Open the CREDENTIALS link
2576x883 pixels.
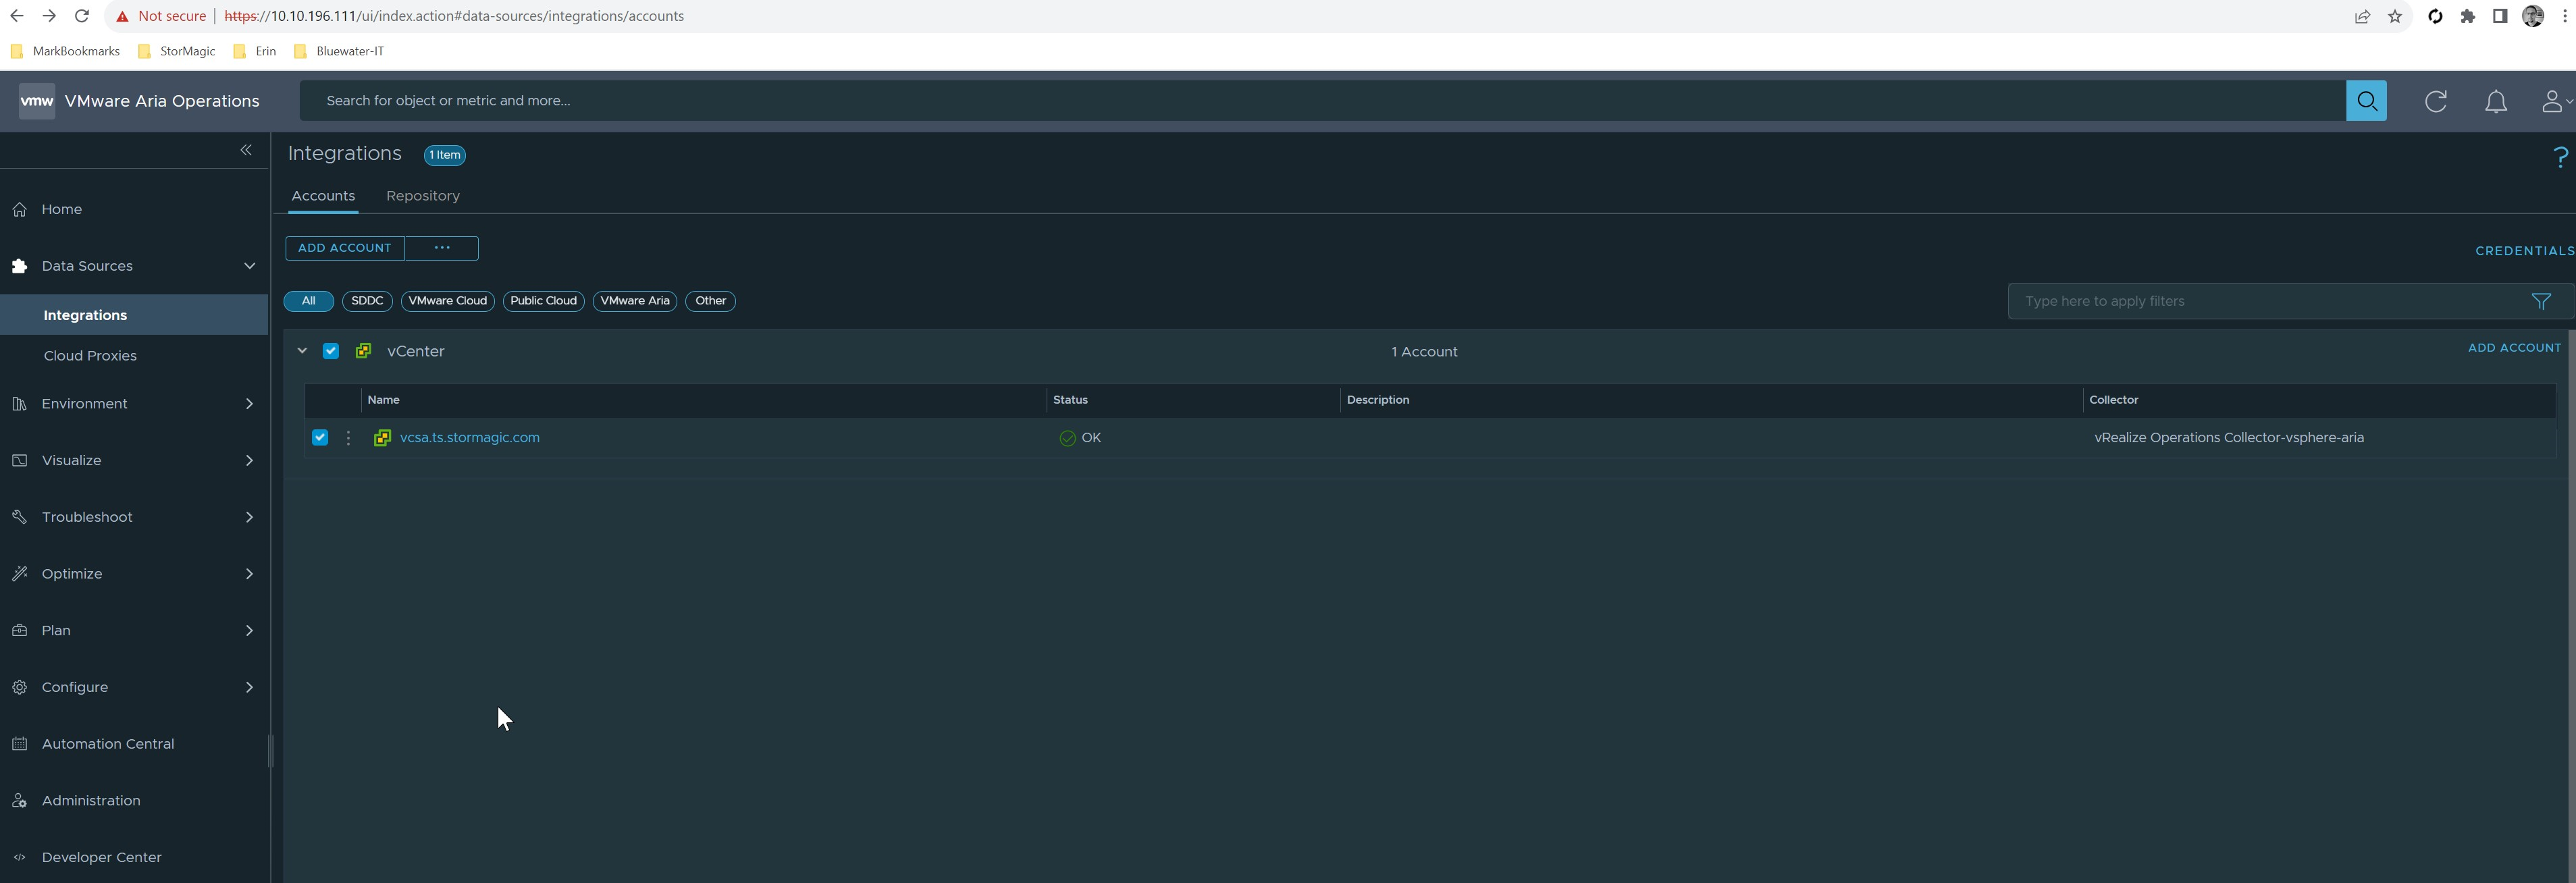(2524, 251)
